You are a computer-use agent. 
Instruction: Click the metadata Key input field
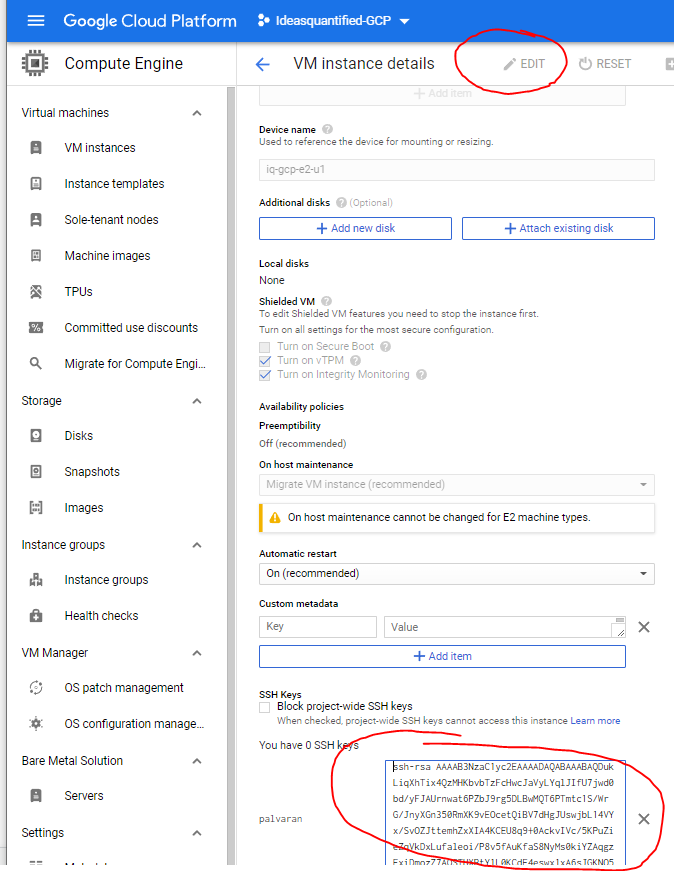click(x=318, y=627)
